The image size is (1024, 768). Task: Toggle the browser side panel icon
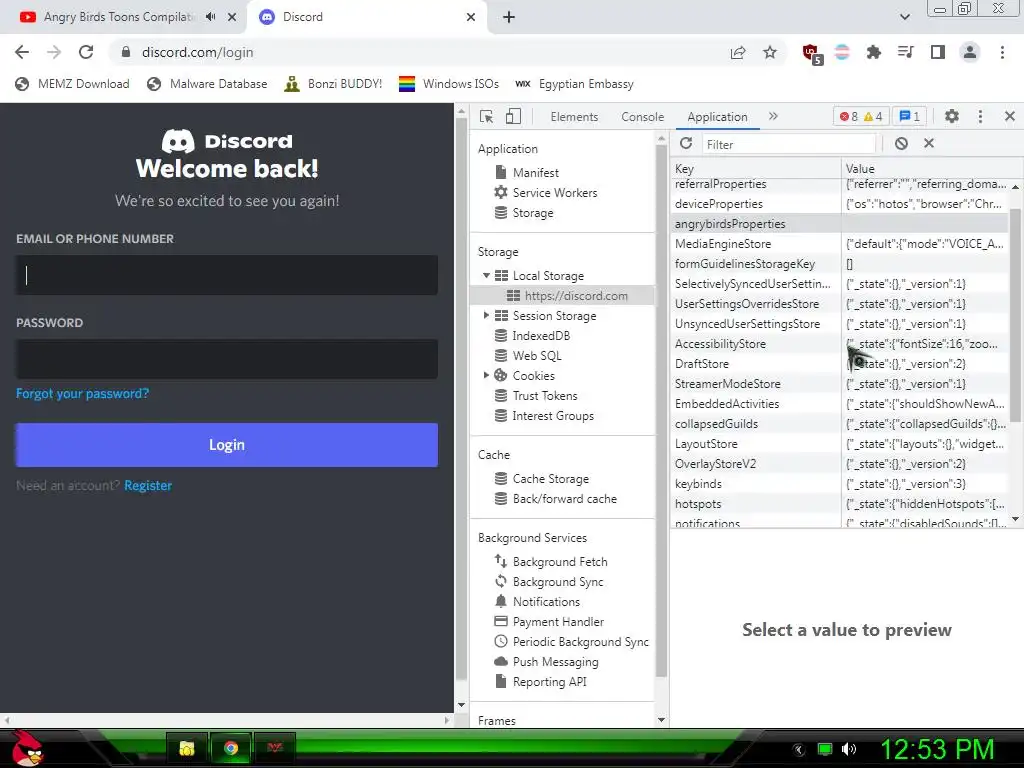tap(938, 52)
